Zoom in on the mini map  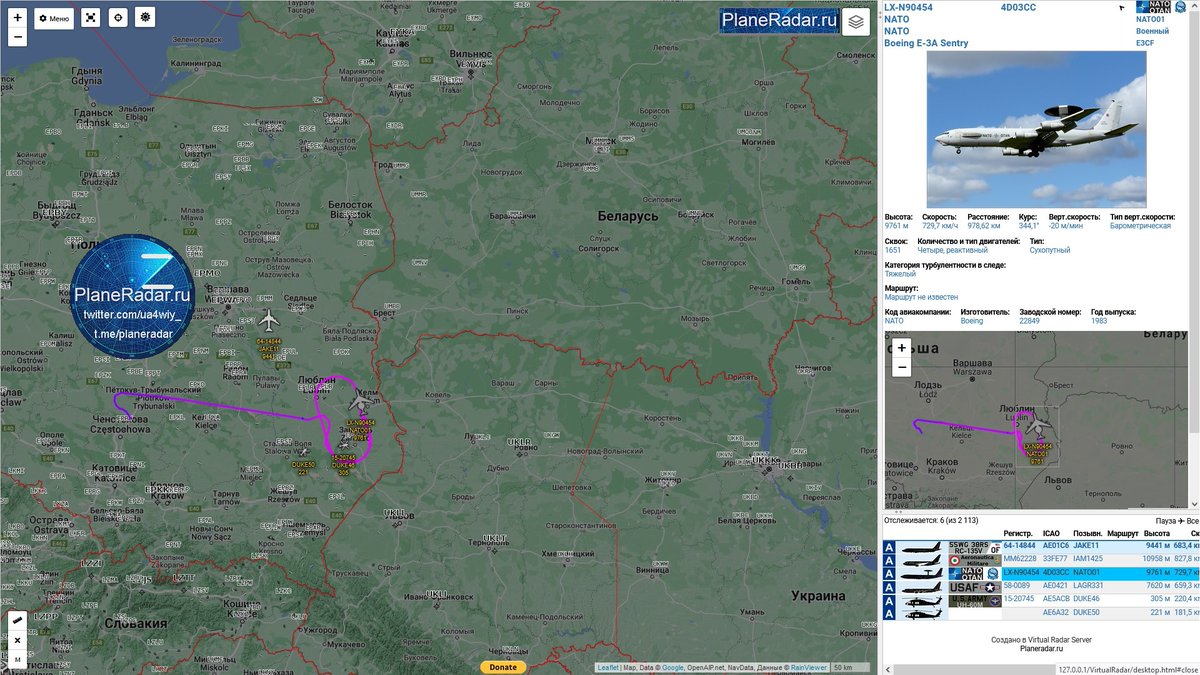902,348
